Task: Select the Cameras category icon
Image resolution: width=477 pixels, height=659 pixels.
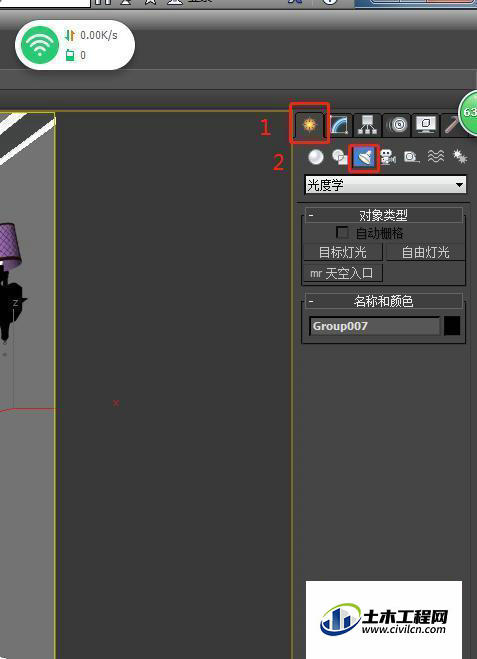Action: (388, 157)
